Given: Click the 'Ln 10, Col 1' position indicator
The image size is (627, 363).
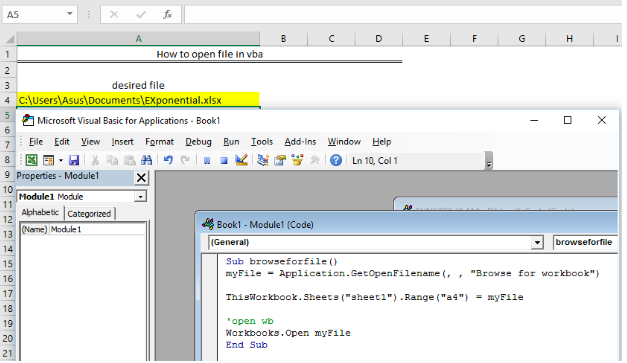Looking at the screenshot, I should point(375,161).
